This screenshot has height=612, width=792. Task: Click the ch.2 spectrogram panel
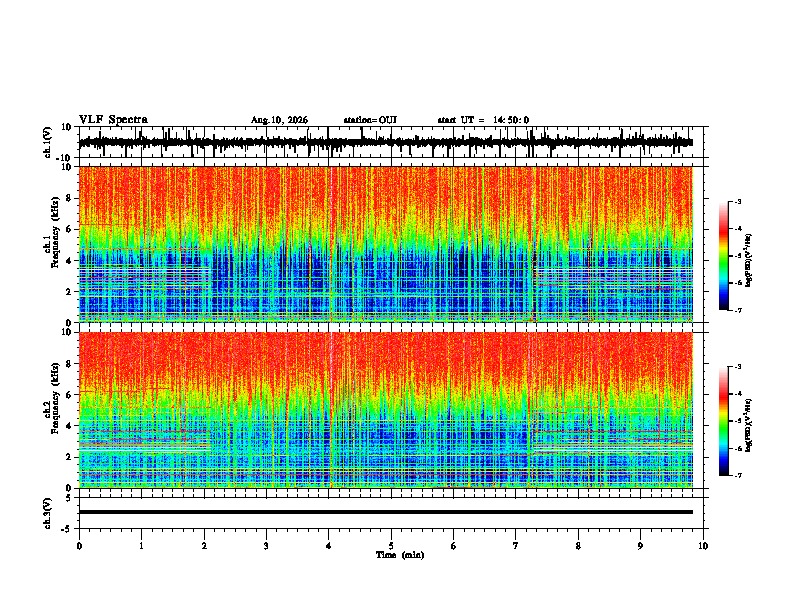coord(385,410)
